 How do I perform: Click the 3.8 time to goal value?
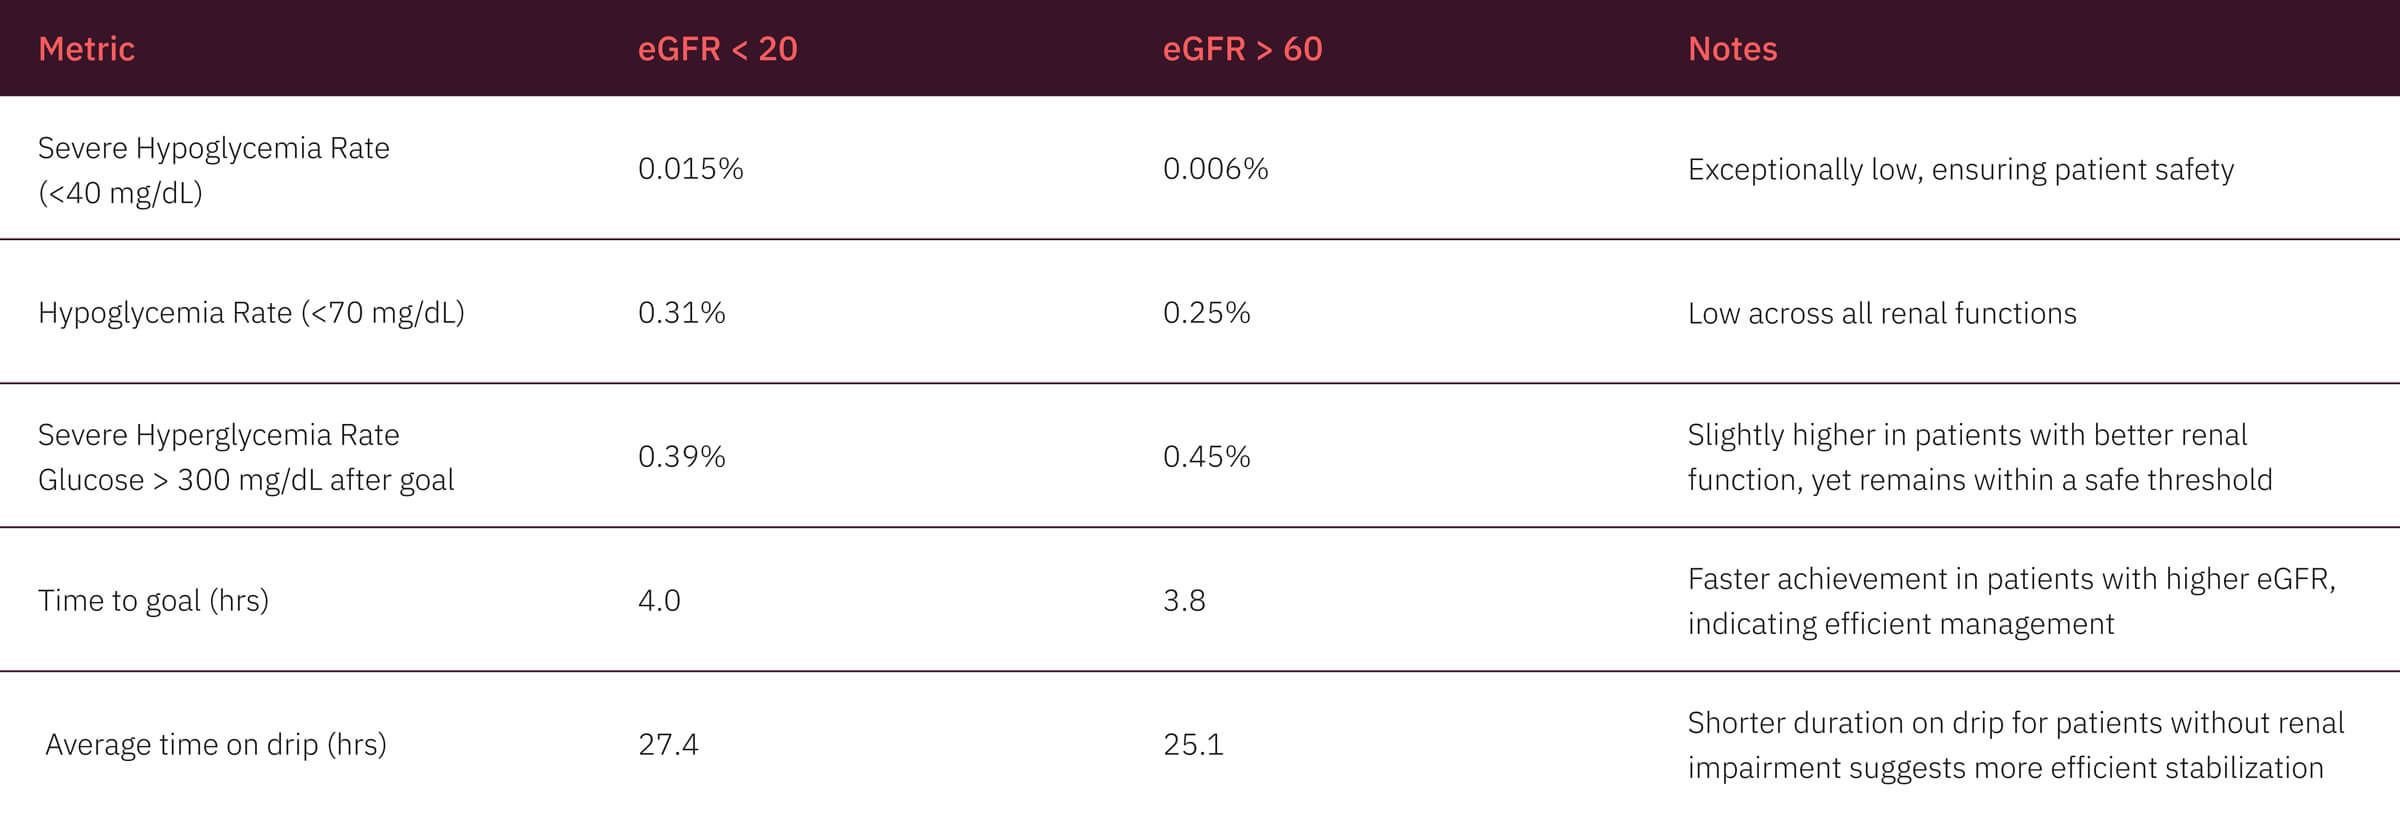point(1184,601)
